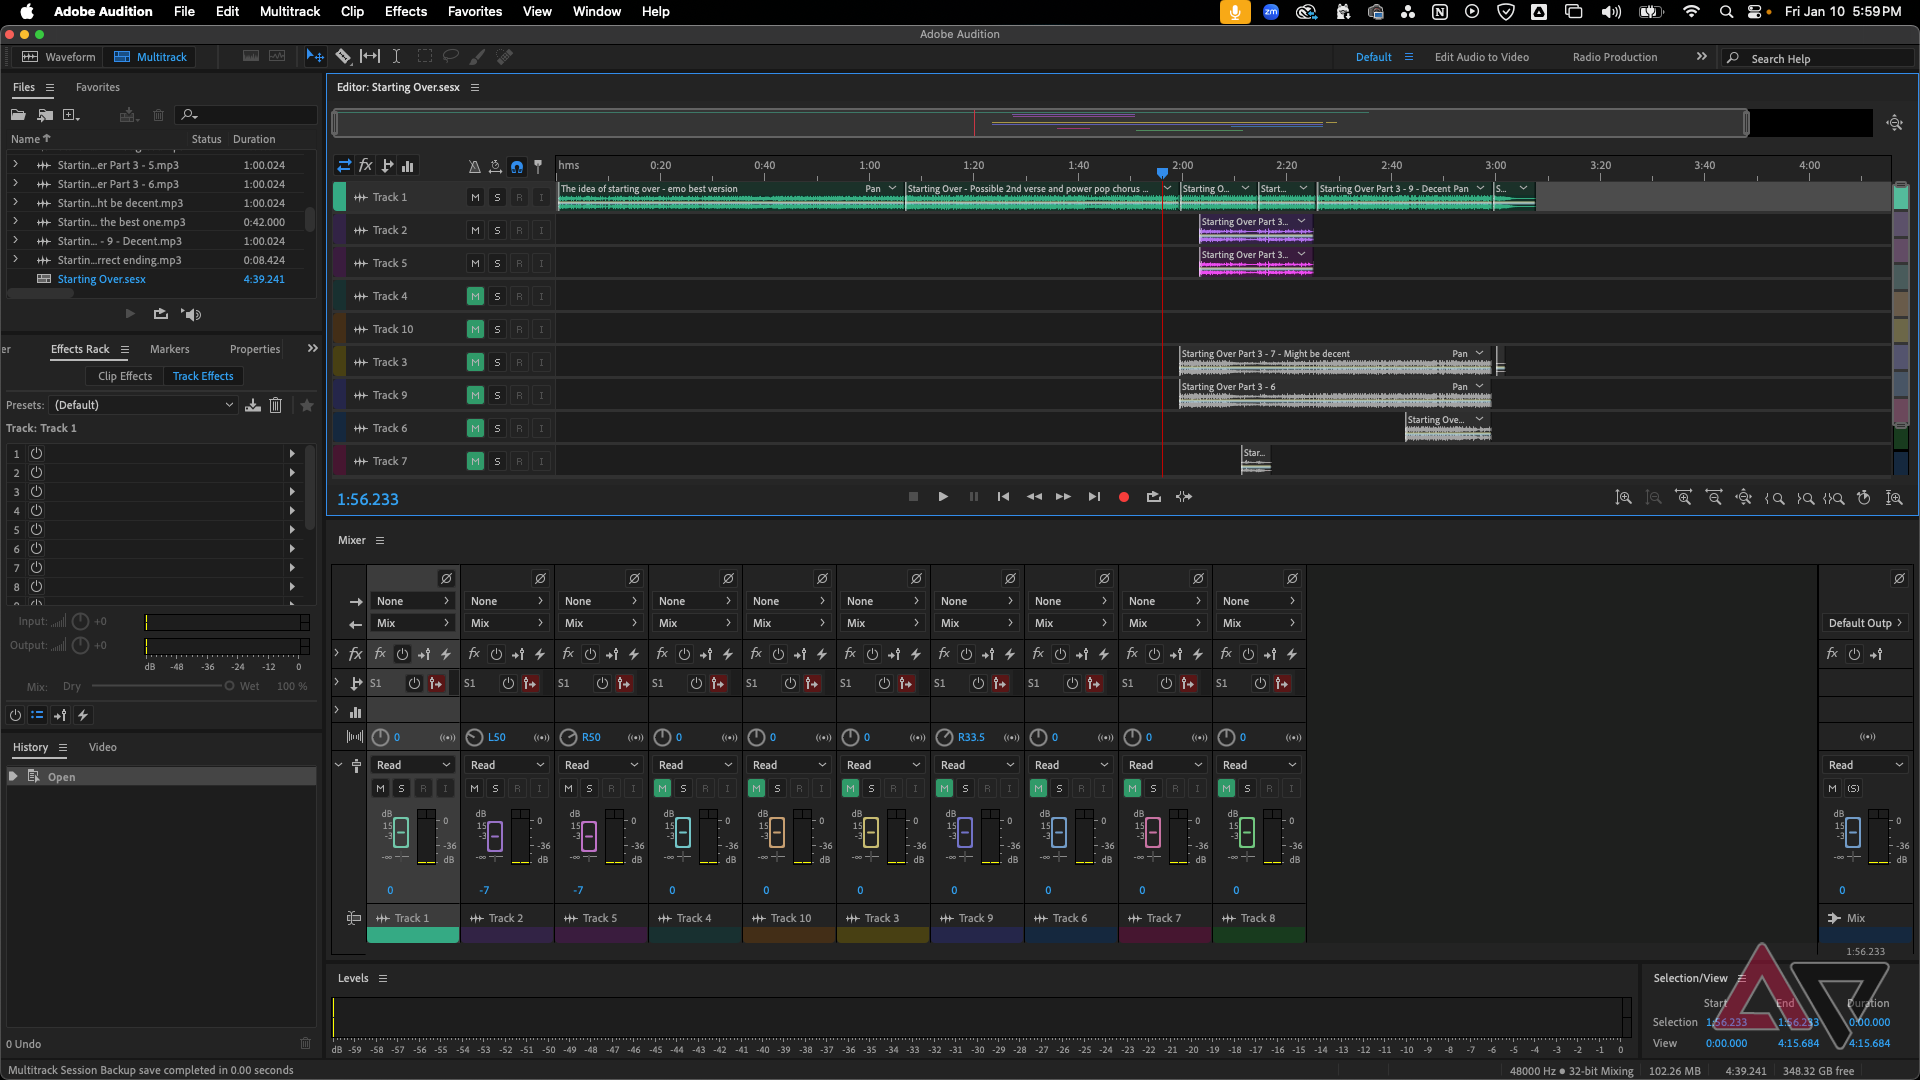This screenshot has width=1920, height=1080.
Task: Click the Record button in transport
Action: pyautogui.click(x=1123, y=497)
